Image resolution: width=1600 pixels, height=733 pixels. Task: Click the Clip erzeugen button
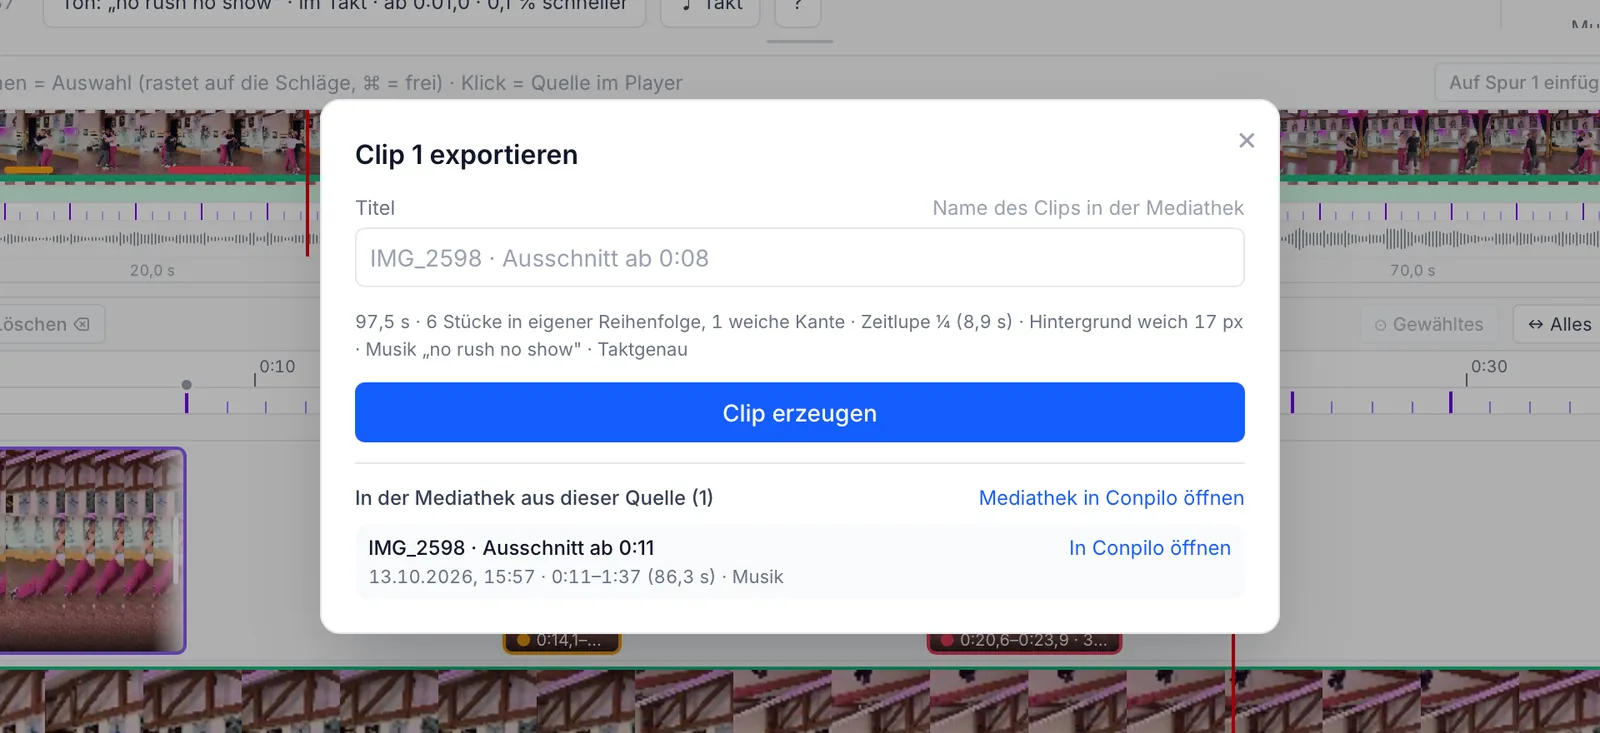[x=800, y=413]
